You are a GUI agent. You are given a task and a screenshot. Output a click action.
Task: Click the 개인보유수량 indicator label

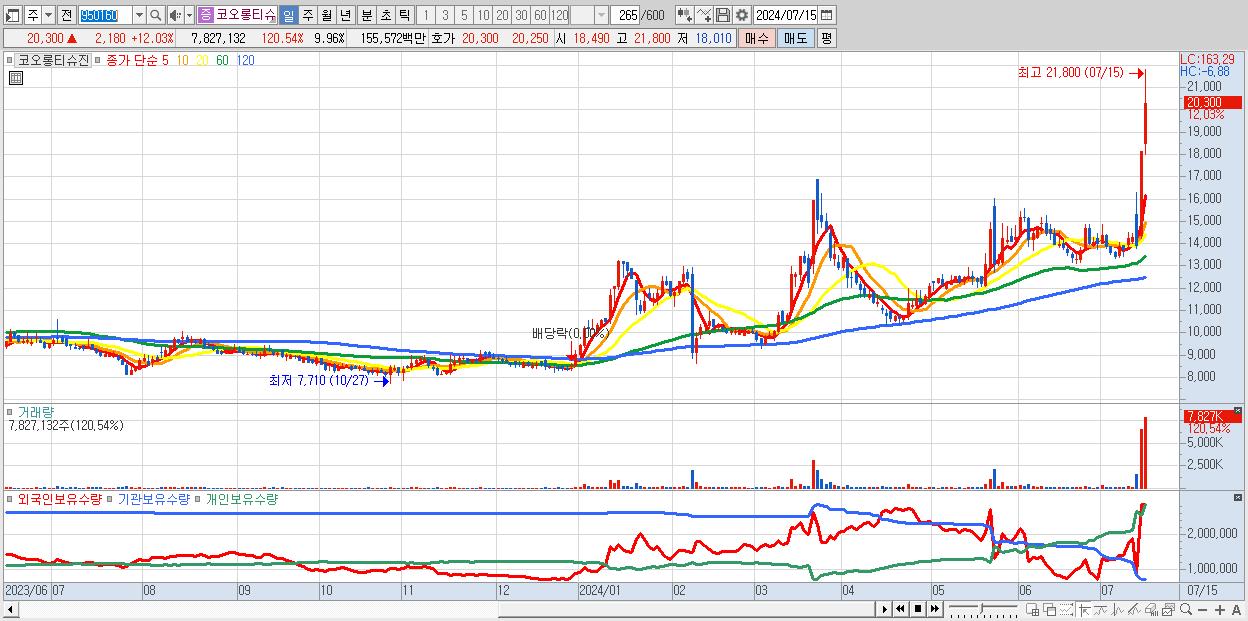(x=242, y=498)
